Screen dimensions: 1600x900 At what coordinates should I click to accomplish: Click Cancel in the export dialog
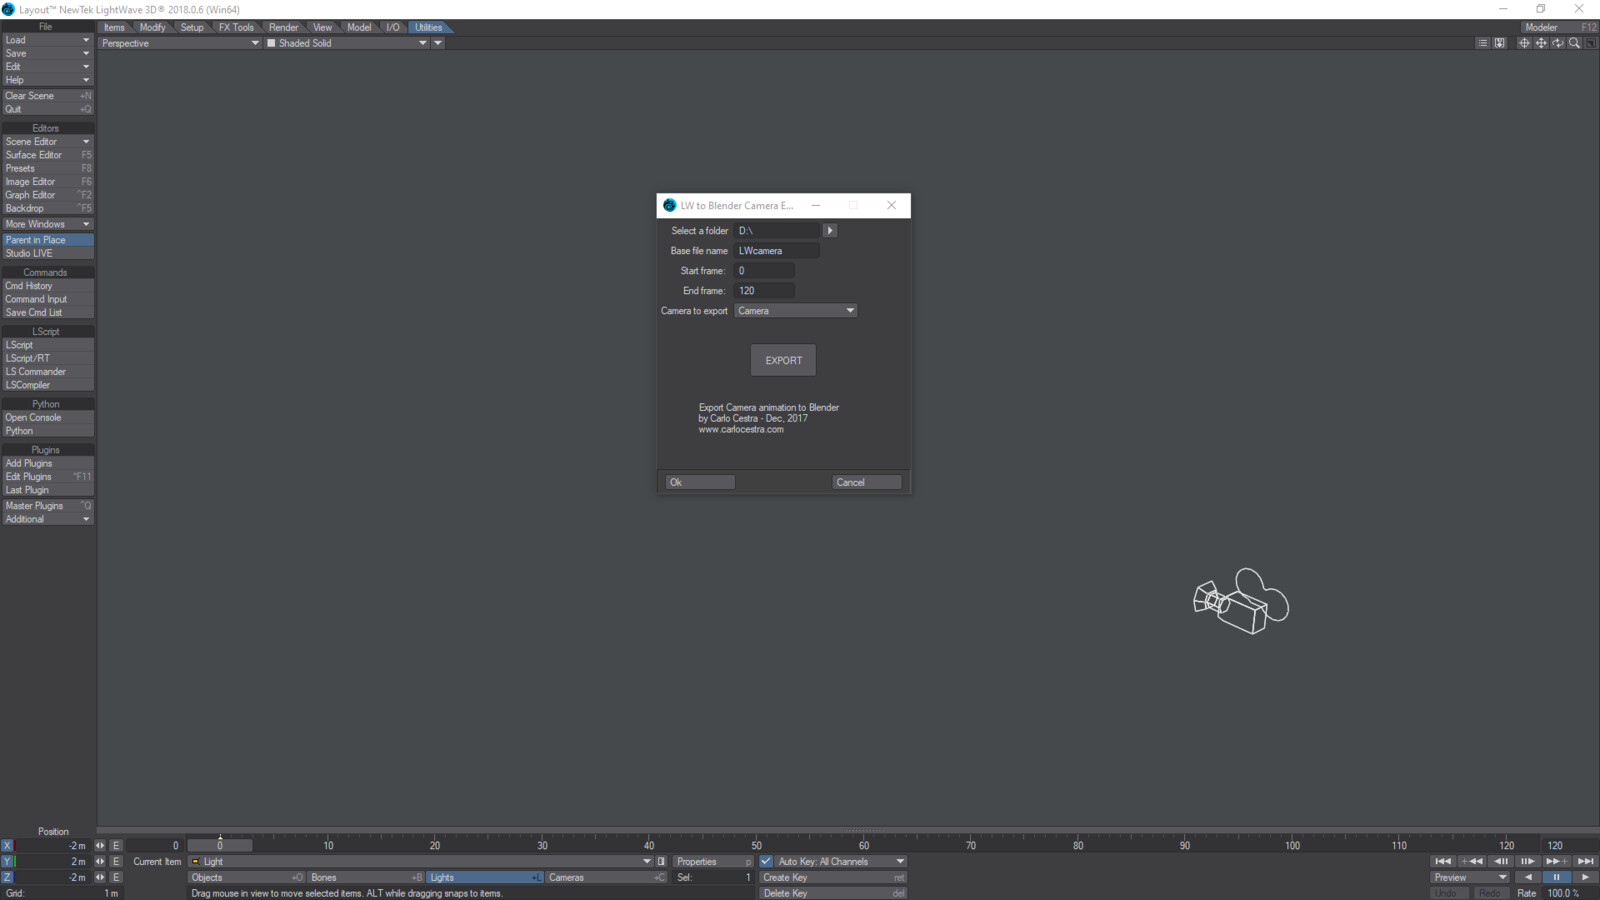tap(867, 482)
